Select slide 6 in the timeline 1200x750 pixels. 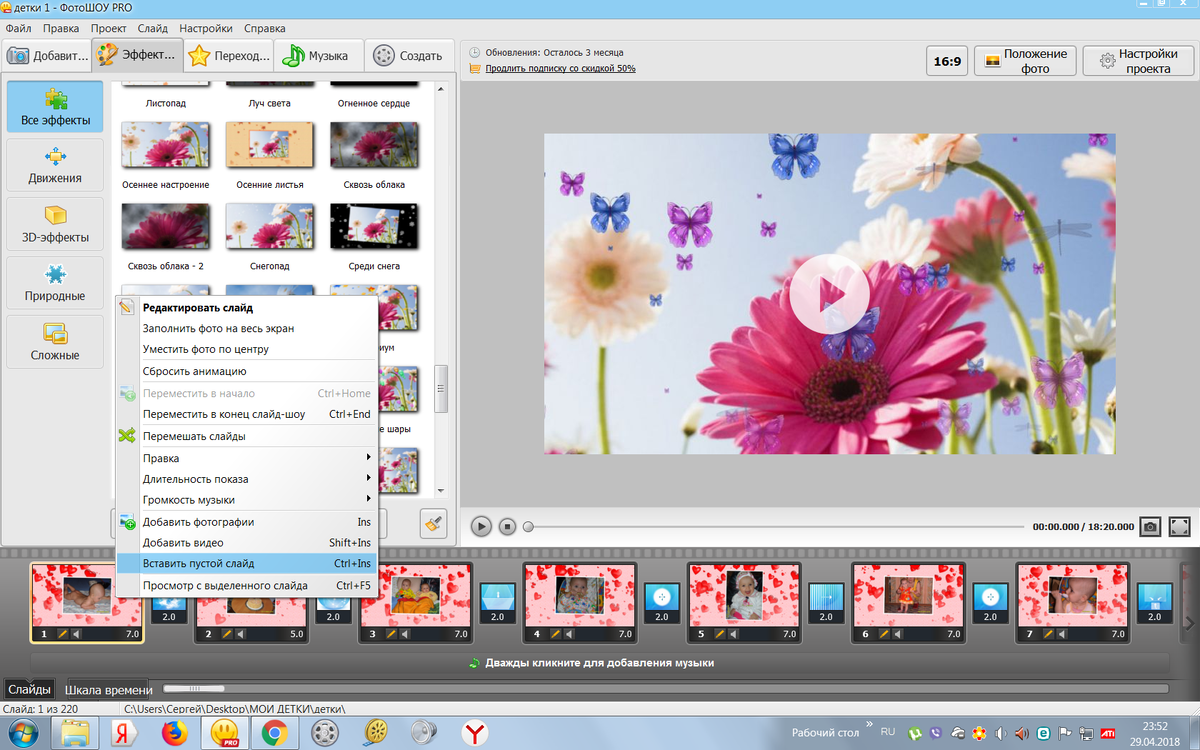pos(908,602)
